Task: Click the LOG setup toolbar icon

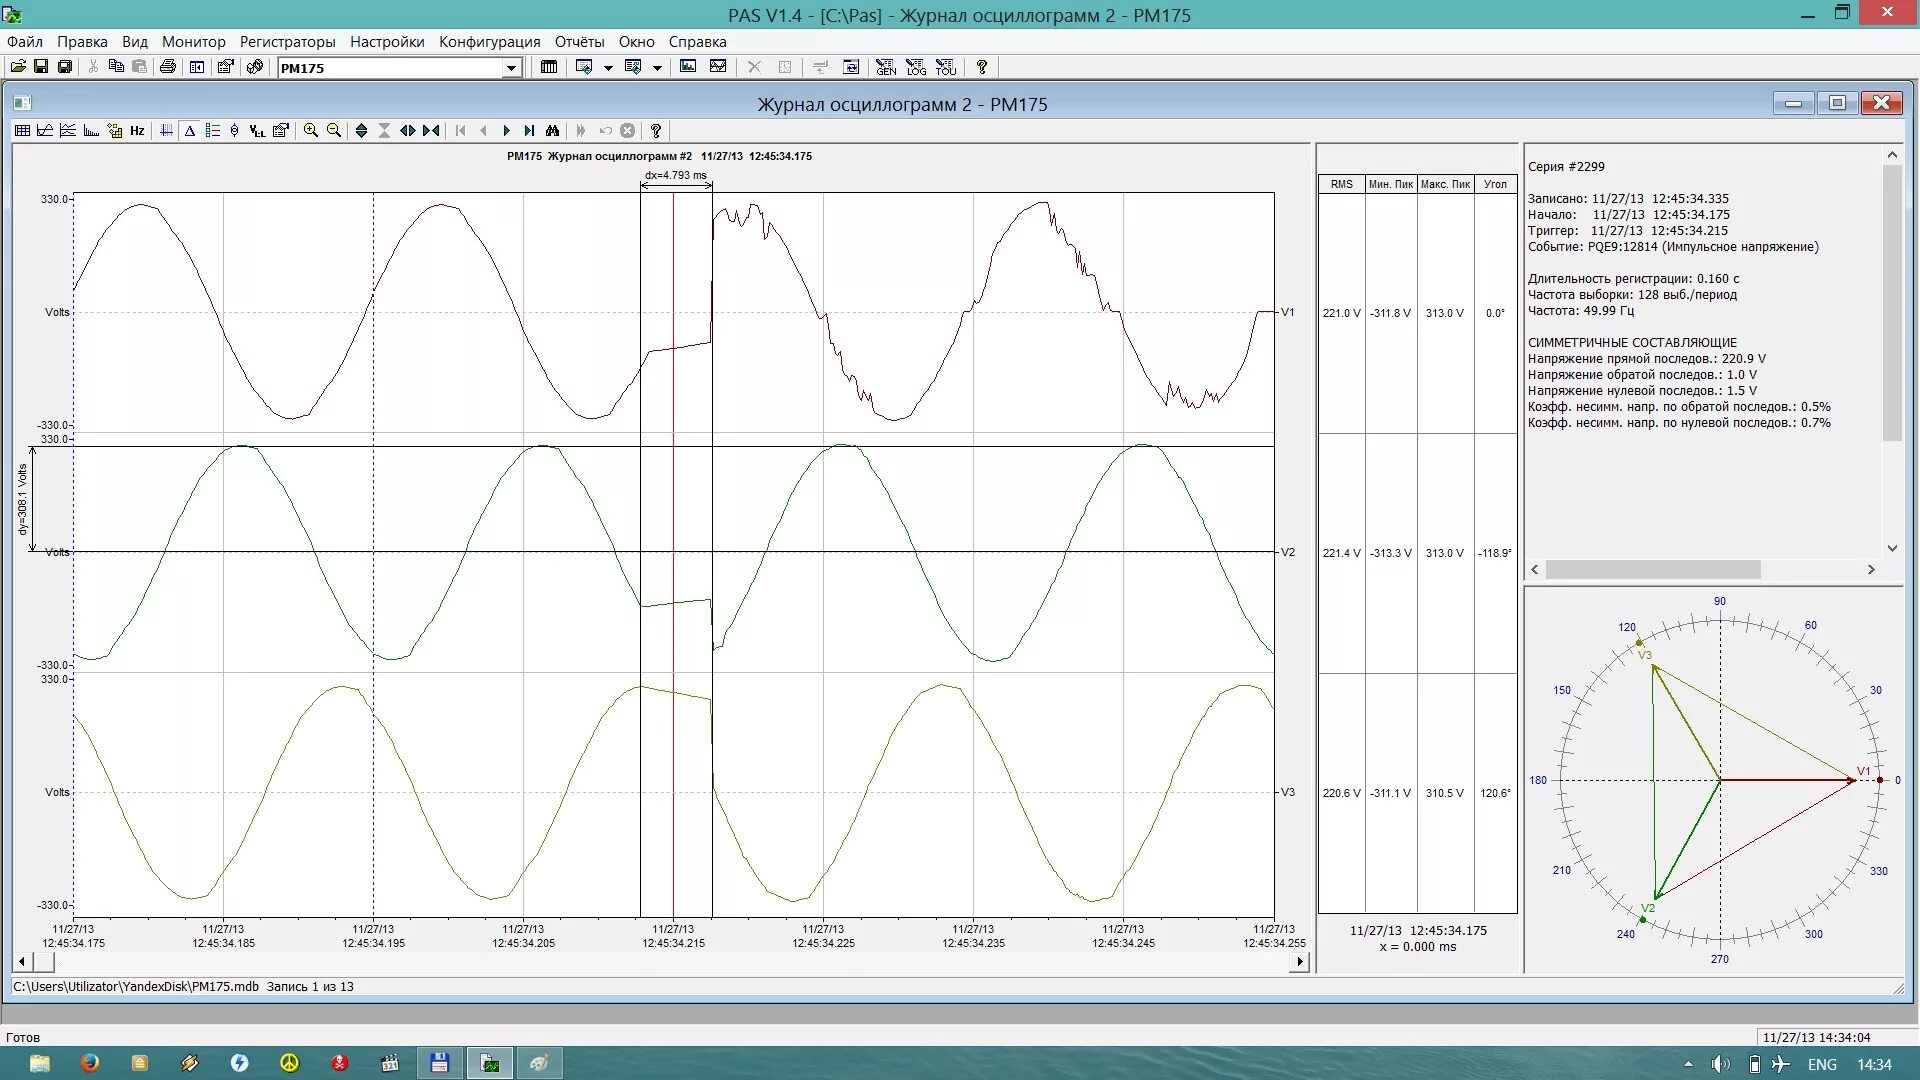Action: [x=916, y=67]
